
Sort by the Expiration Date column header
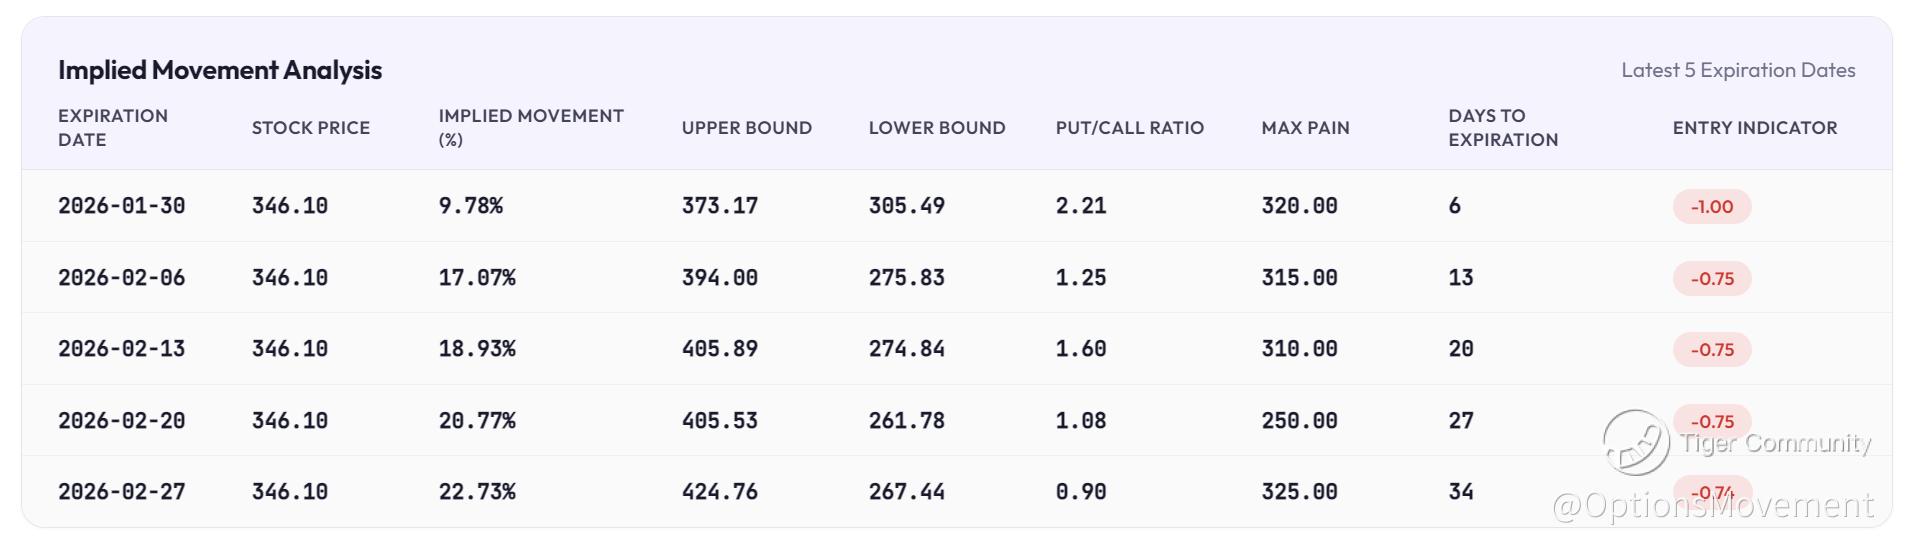tap(112, 128)
